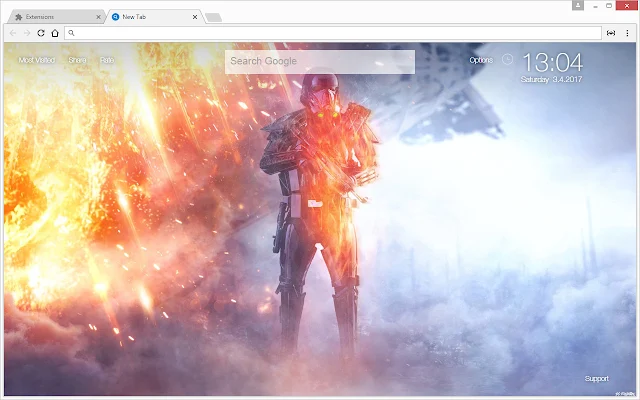Screen dimensions: 640x400
Task: Open the Options link
Action: (x=481, y=60)
